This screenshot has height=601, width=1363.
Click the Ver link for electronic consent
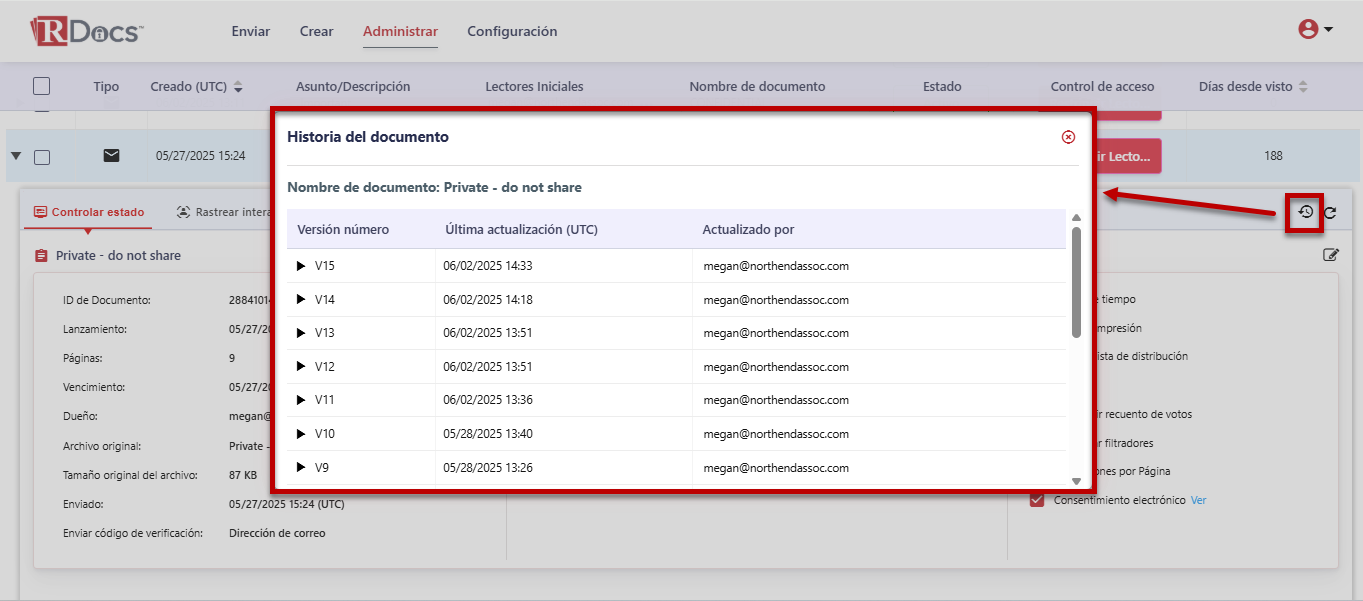[1198, 500]
